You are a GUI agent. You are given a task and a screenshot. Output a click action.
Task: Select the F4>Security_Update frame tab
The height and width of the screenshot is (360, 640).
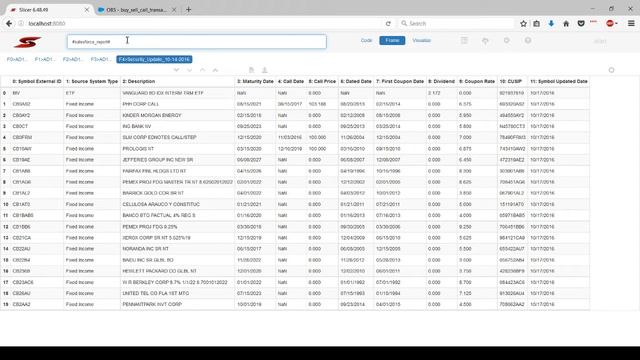click(x=154, y=60)
